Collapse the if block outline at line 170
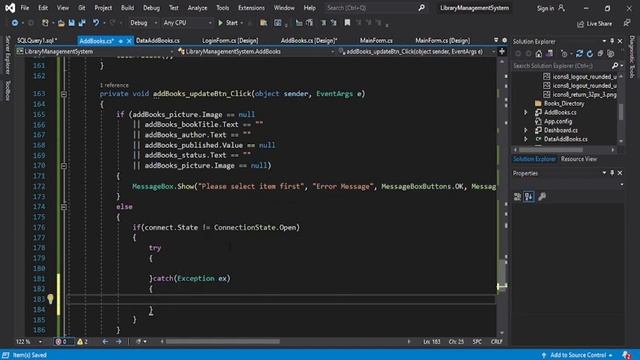The image size is (640, 360). pyautogui.click(x=64, y=166)
